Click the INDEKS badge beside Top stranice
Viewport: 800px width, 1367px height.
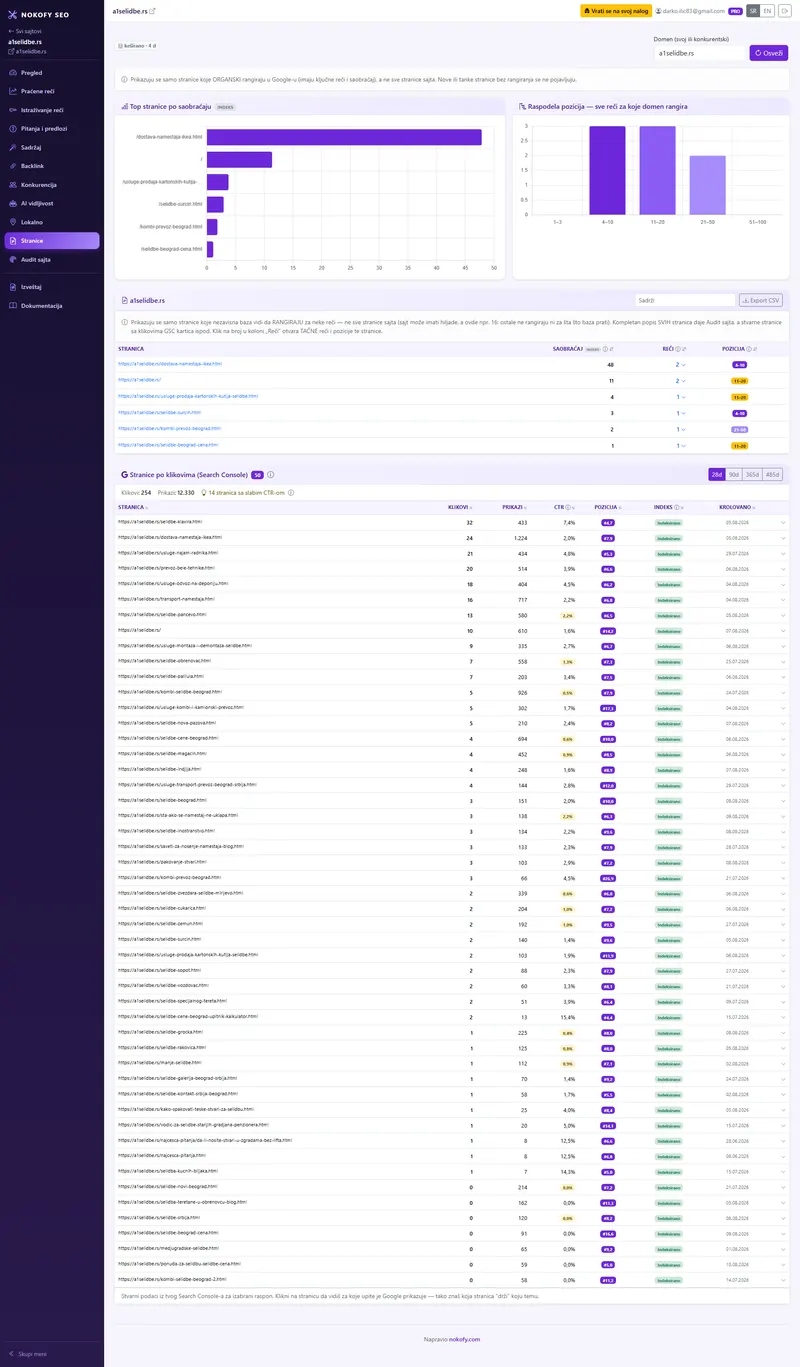225,106
